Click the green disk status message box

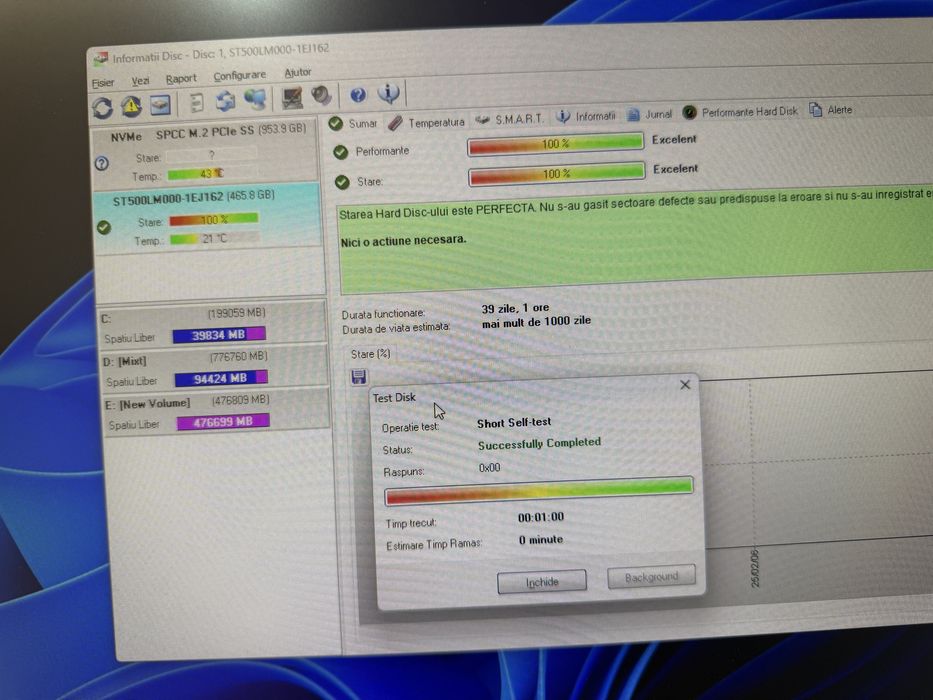pos(634,242)
